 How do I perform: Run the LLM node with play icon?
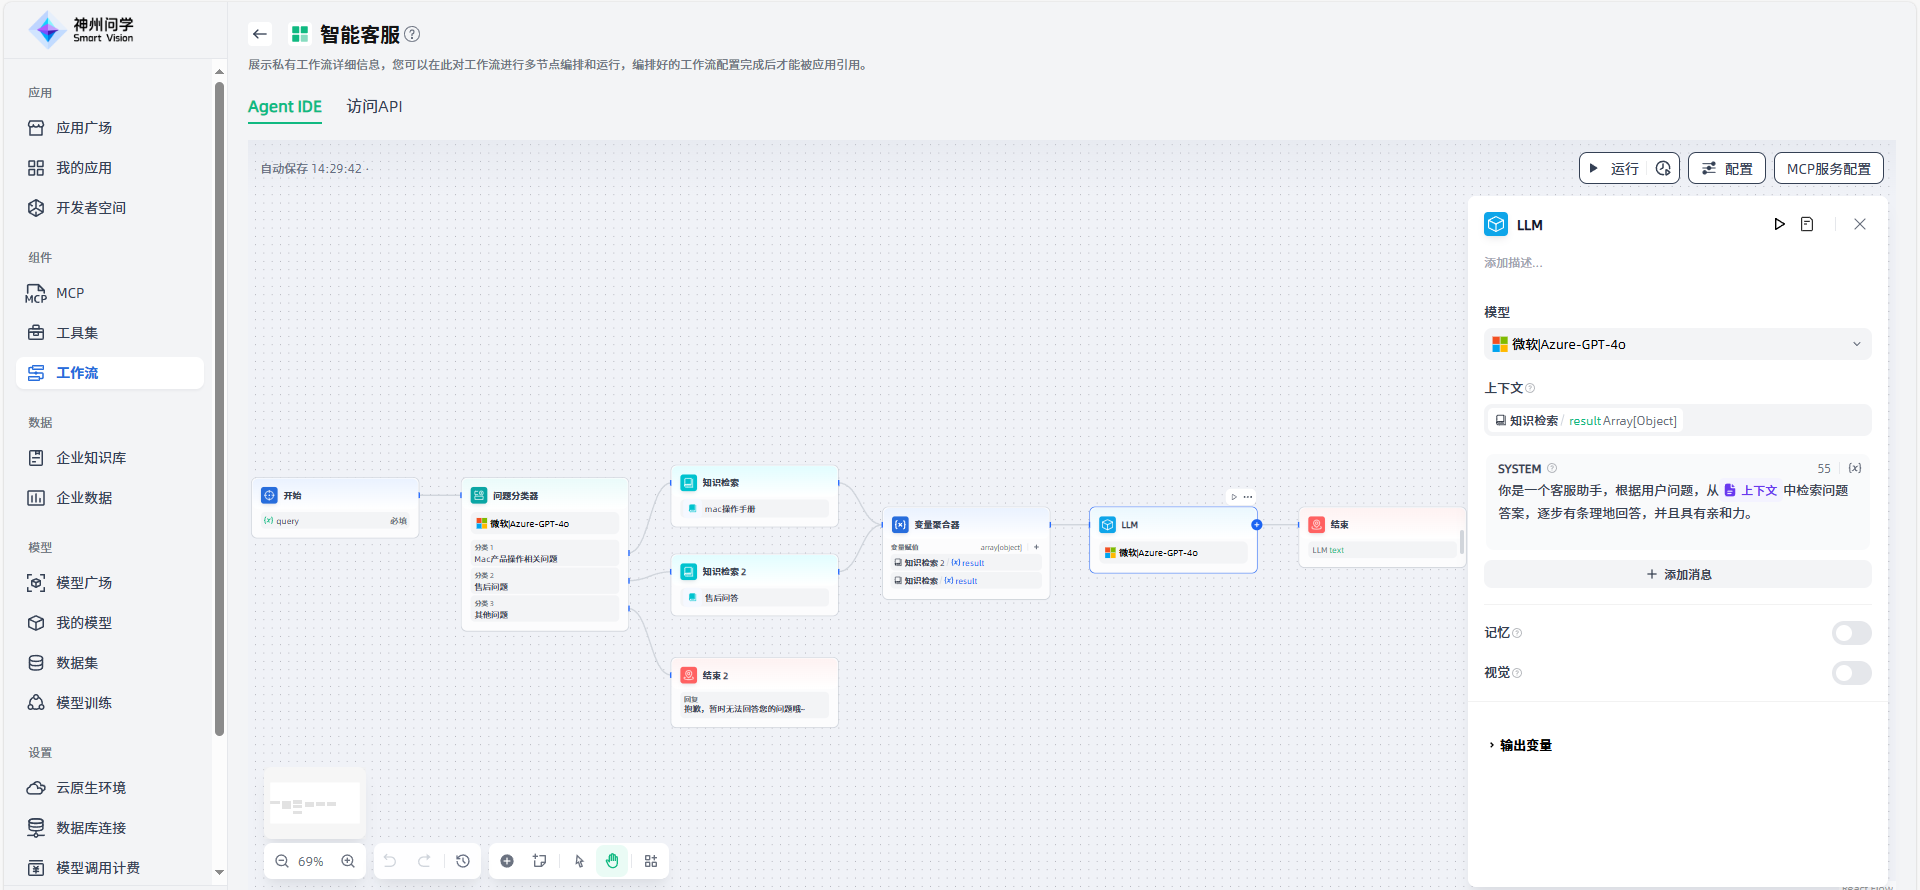tap(1779, 224)
